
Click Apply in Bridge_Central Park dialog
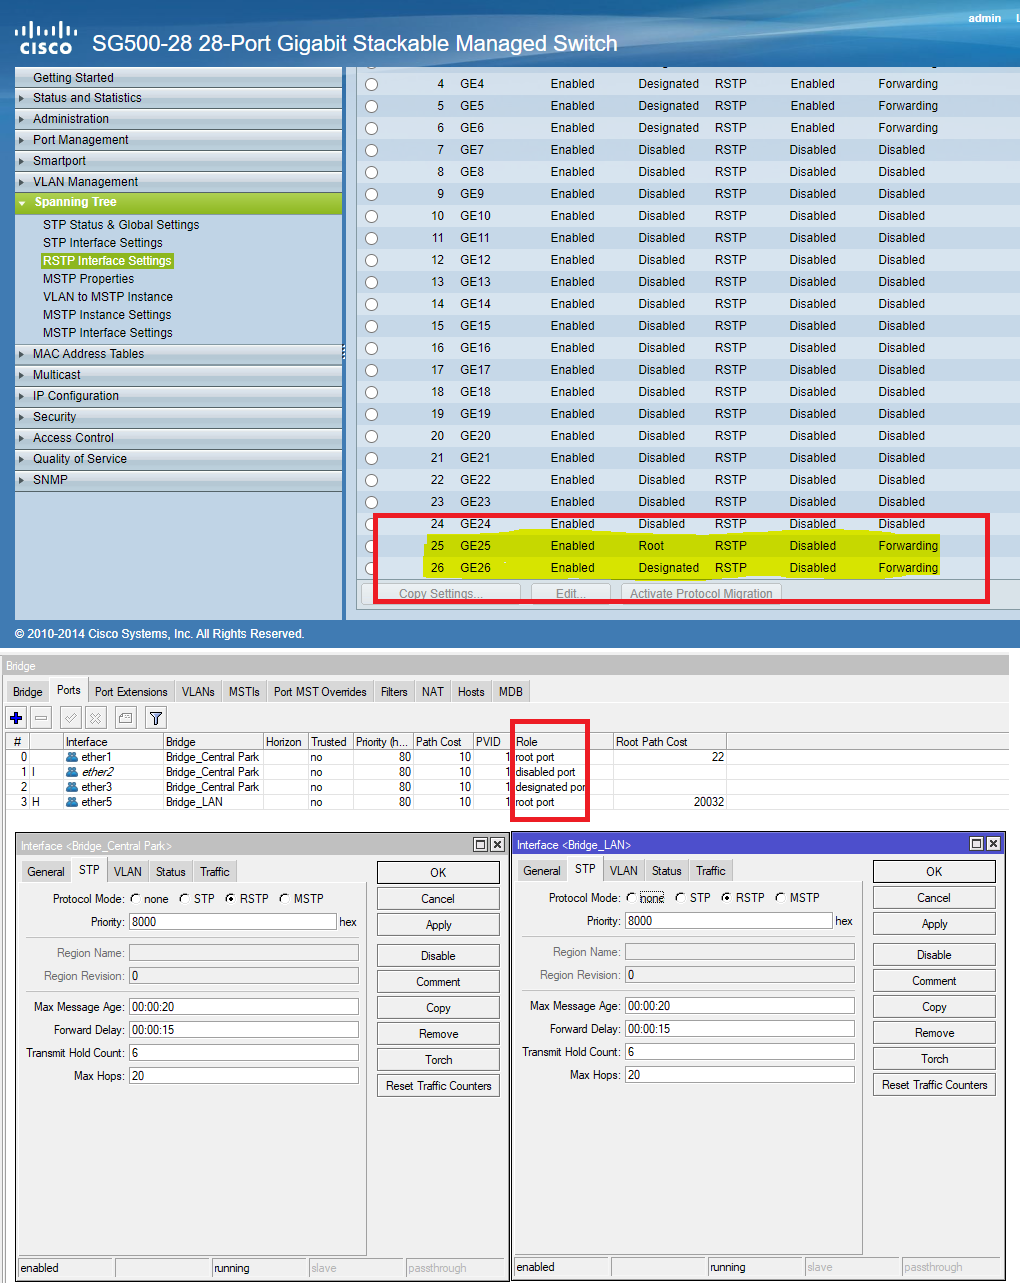point(438,925)
